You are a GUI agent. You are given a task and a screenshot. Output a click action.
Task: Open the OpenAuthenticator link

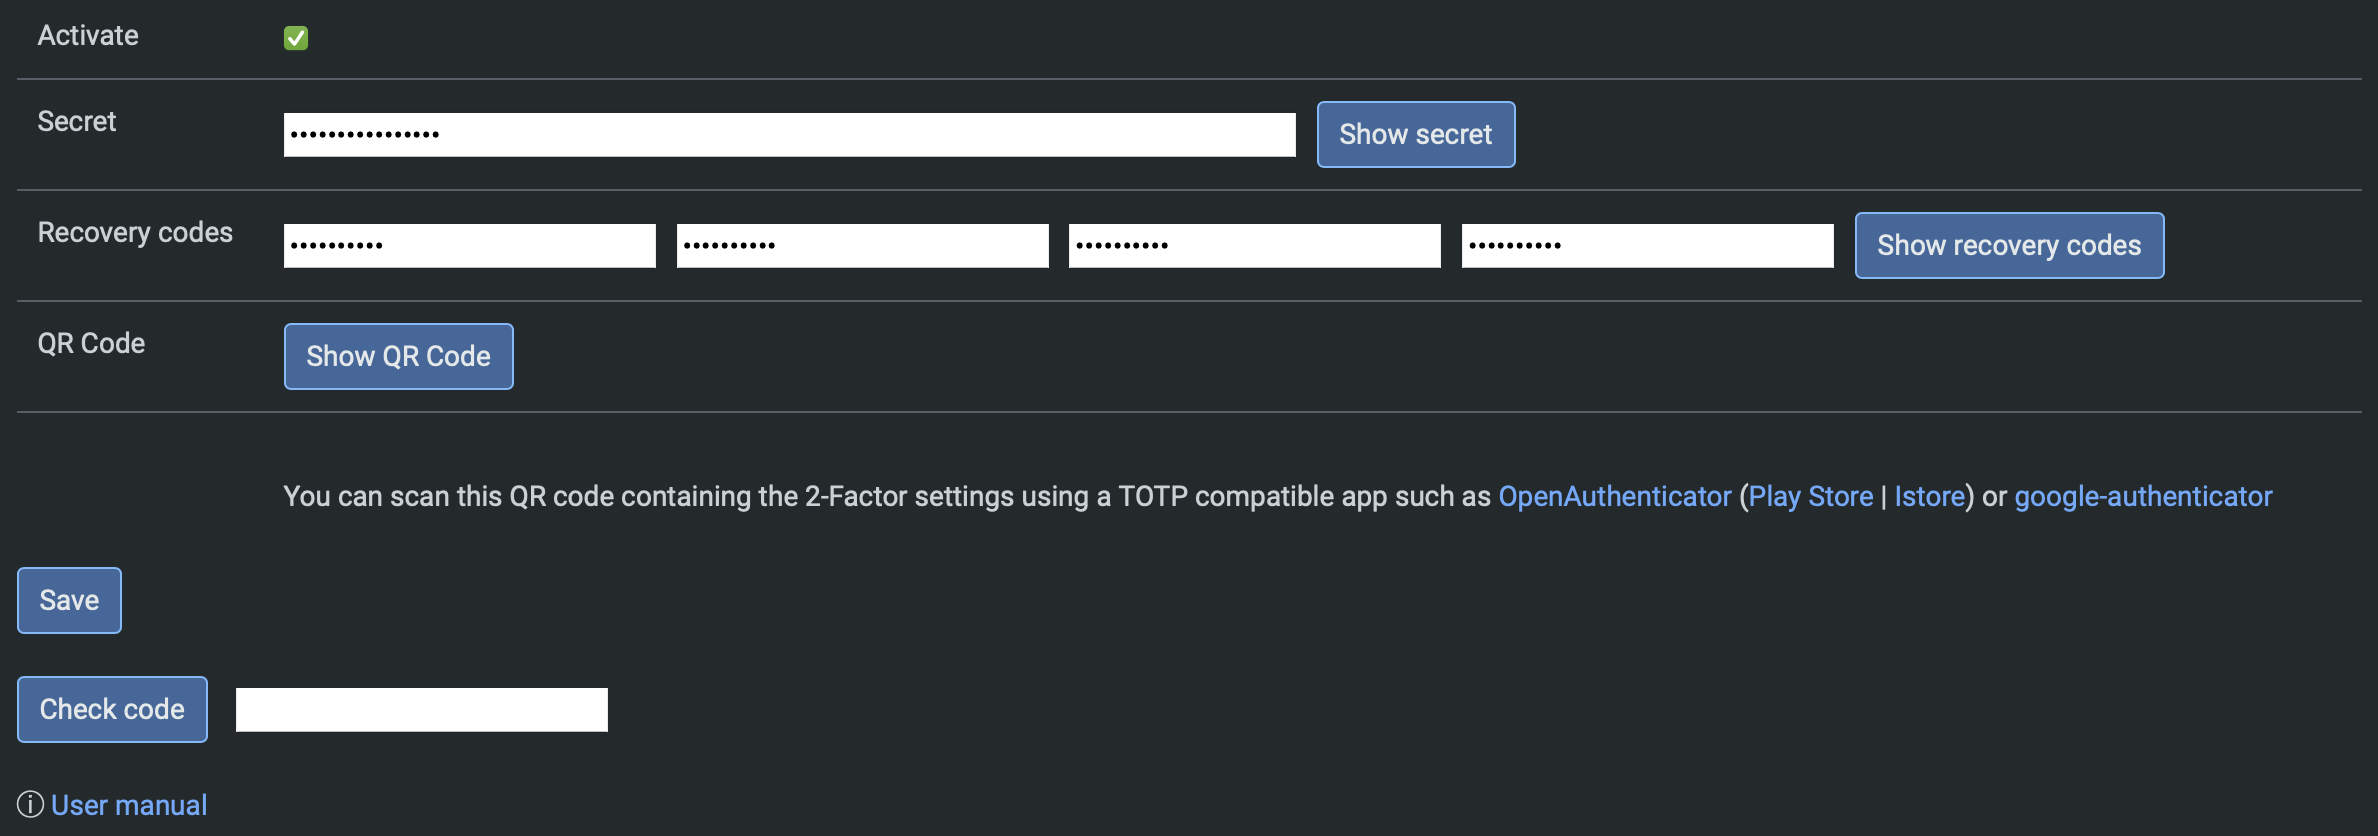coord(1614,496)
